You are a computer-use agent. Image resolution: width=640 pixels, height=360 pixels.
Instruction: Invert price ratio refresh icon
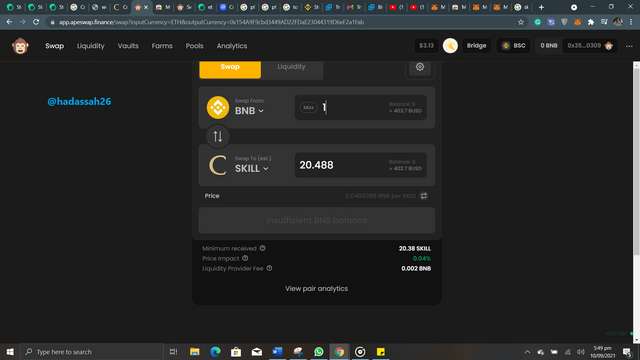coord(424,196)
